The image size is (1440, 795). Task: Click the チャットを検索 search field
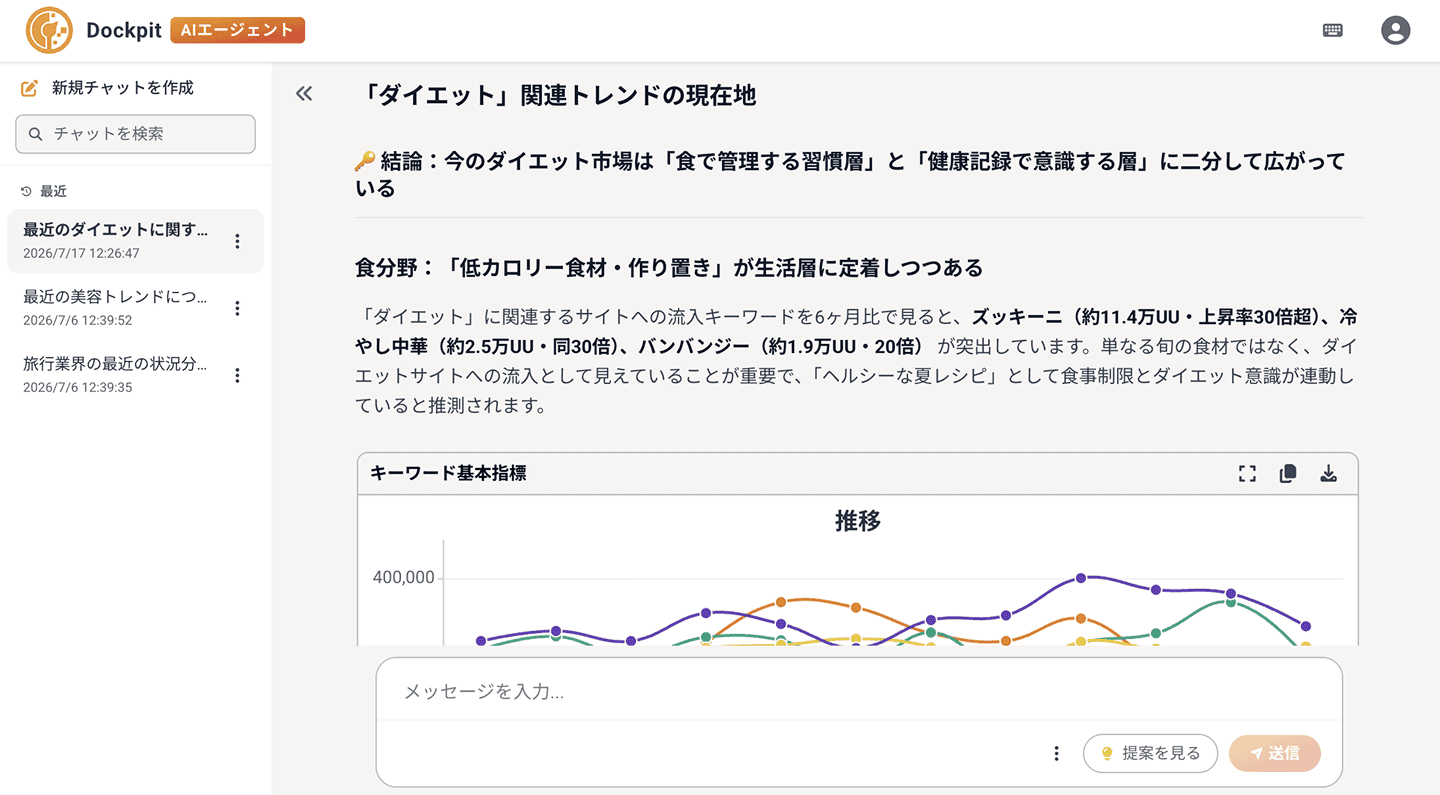point(136,134)
